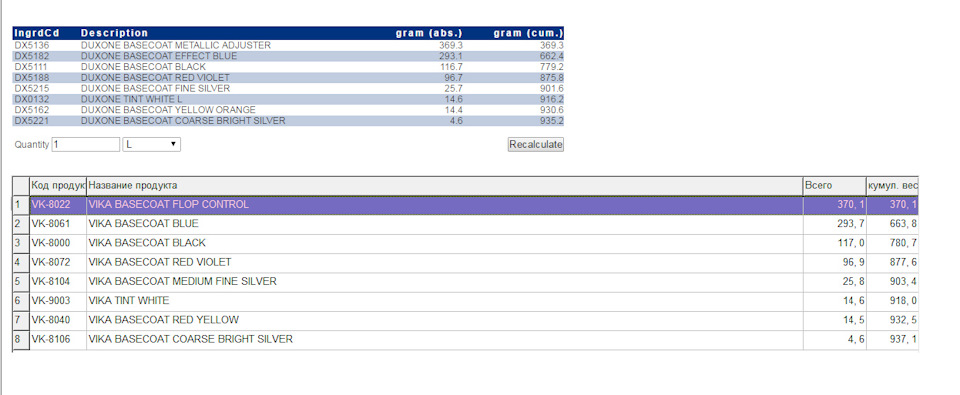Image resolution: width=960 pixels, height=395 pixels.
Task: Select DUXONE BASECOAT RED VIOLET description
Action: click(x=156, y=78)
